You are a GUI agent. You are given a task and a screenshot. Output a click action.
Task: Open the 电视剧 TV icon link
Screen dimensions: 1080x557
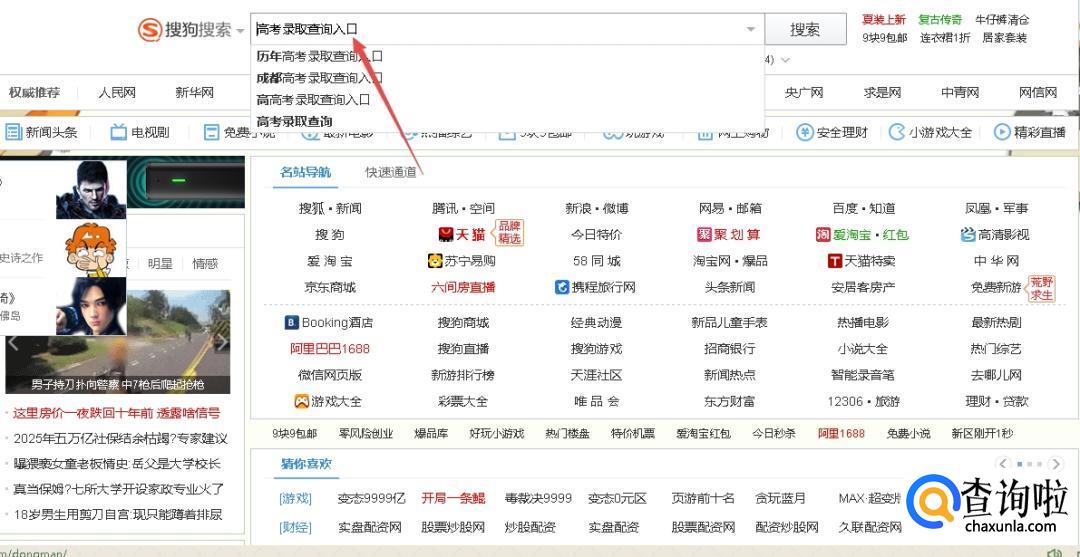point(118,132)
